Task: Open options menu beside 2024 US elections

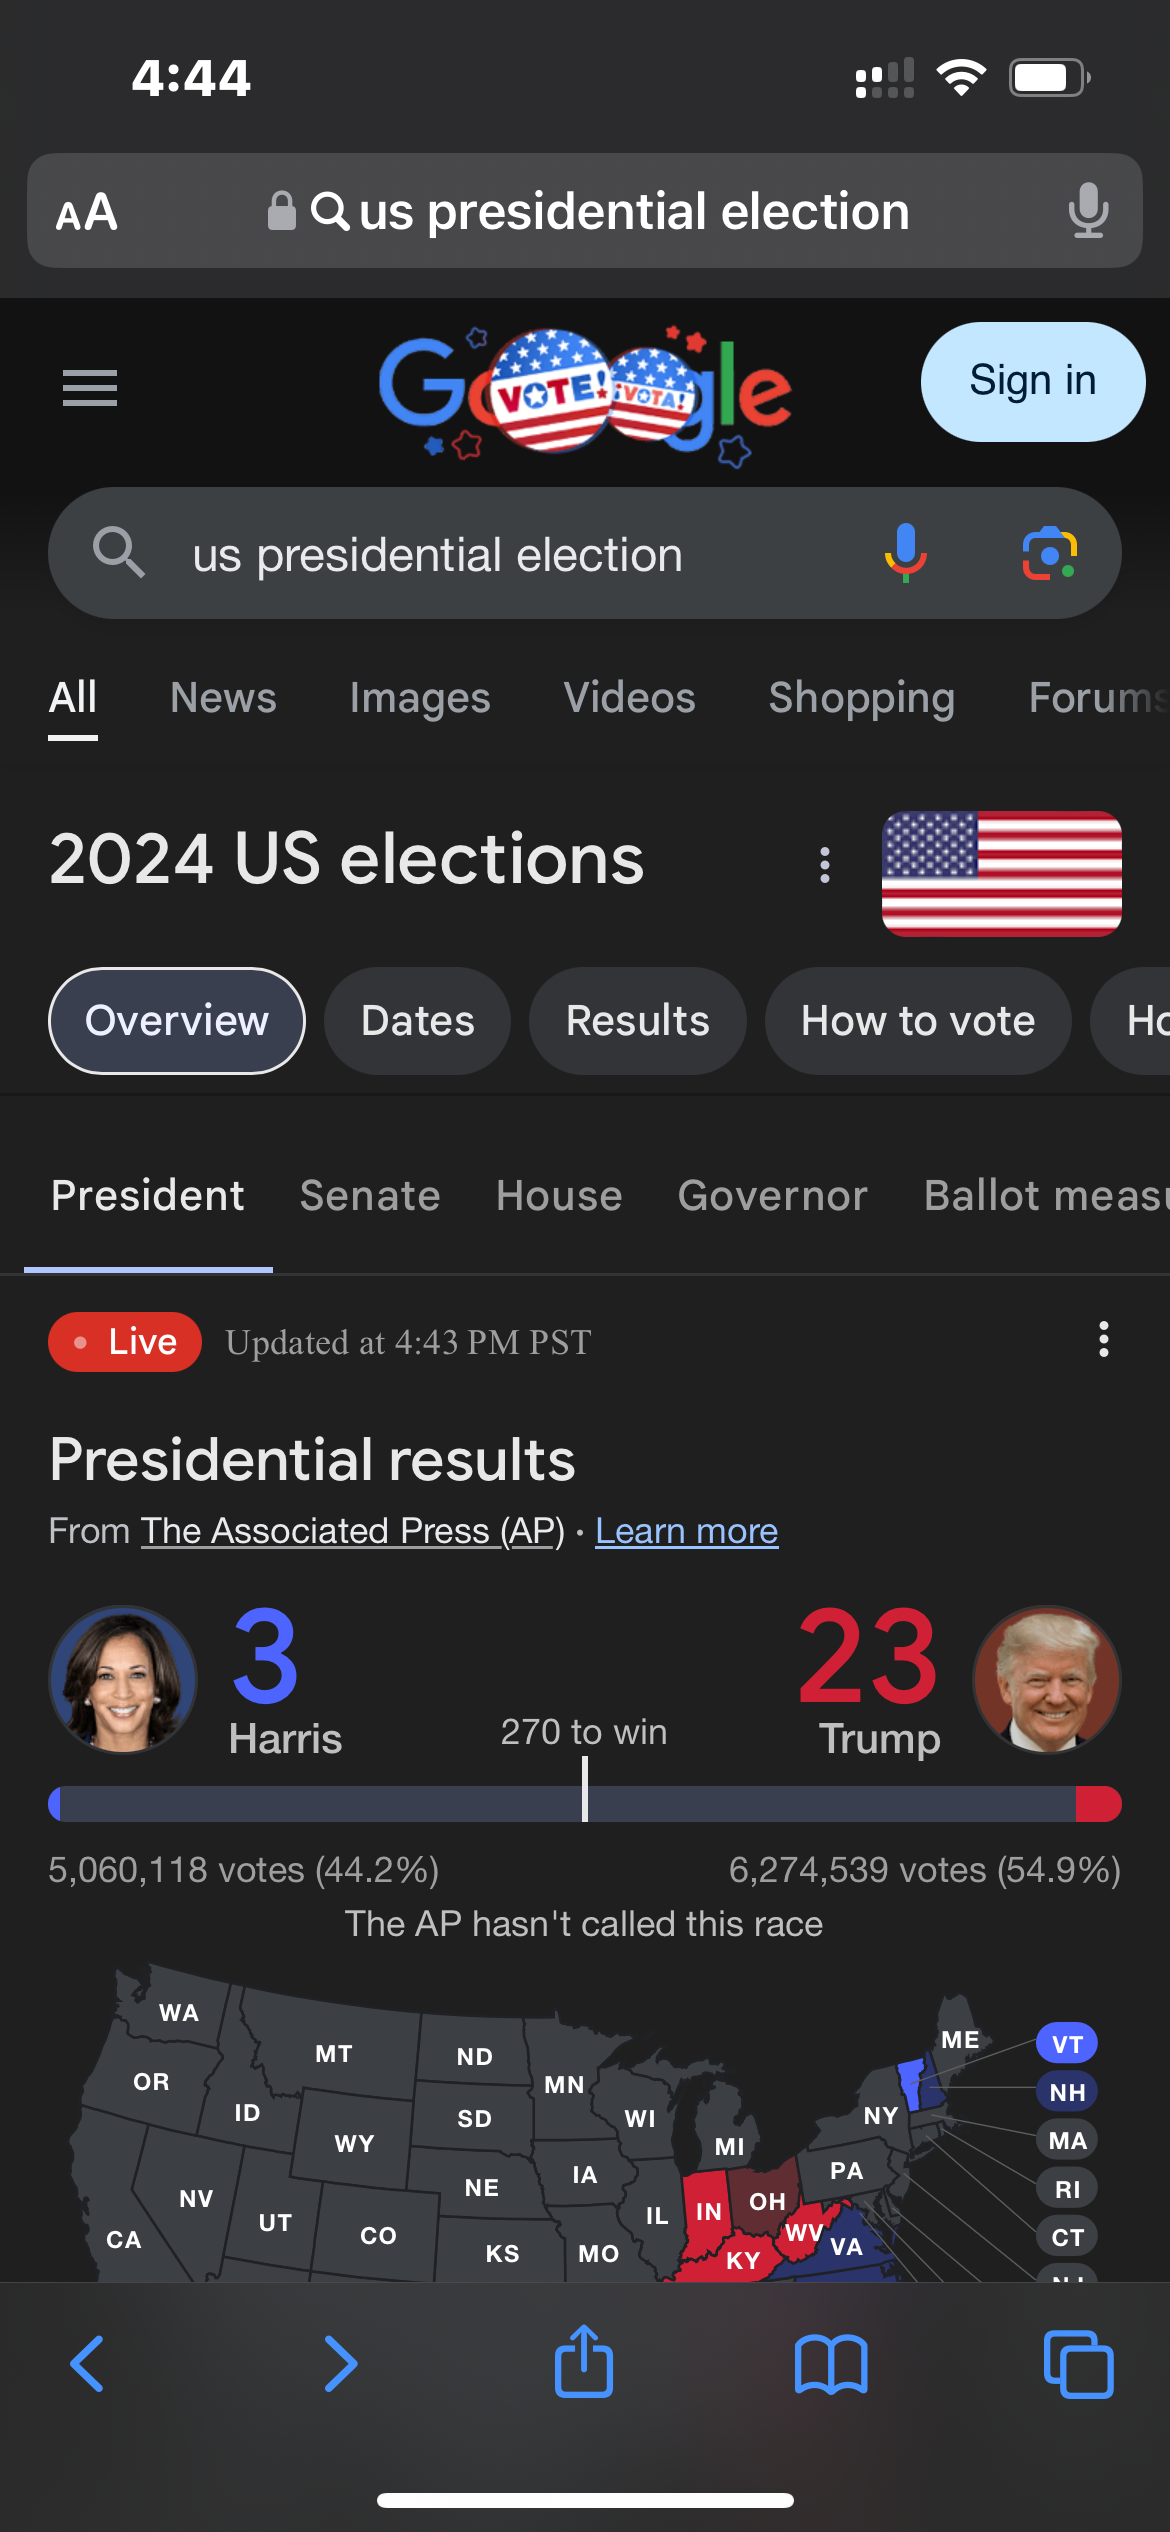Action: click(x=825, y=865)
